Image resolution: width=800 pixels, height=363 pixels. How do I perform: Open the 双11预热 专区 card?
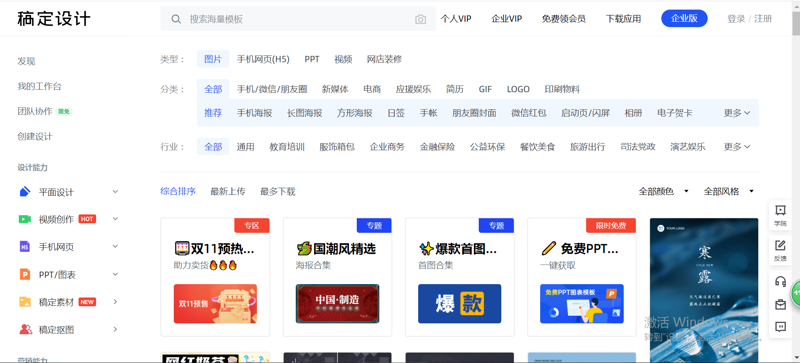[x=215, y=277]
